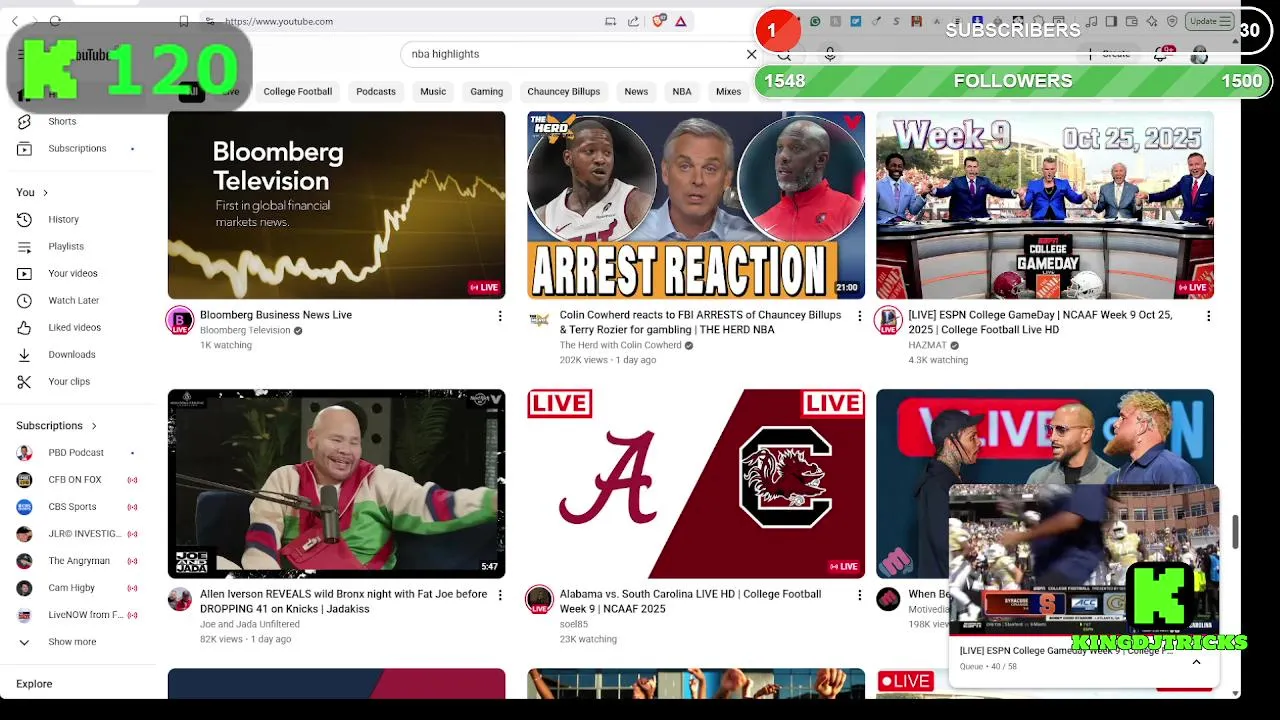This screenshot has width=1280, height=720.
Task: Select the Music filter chip
Action: 433,92
